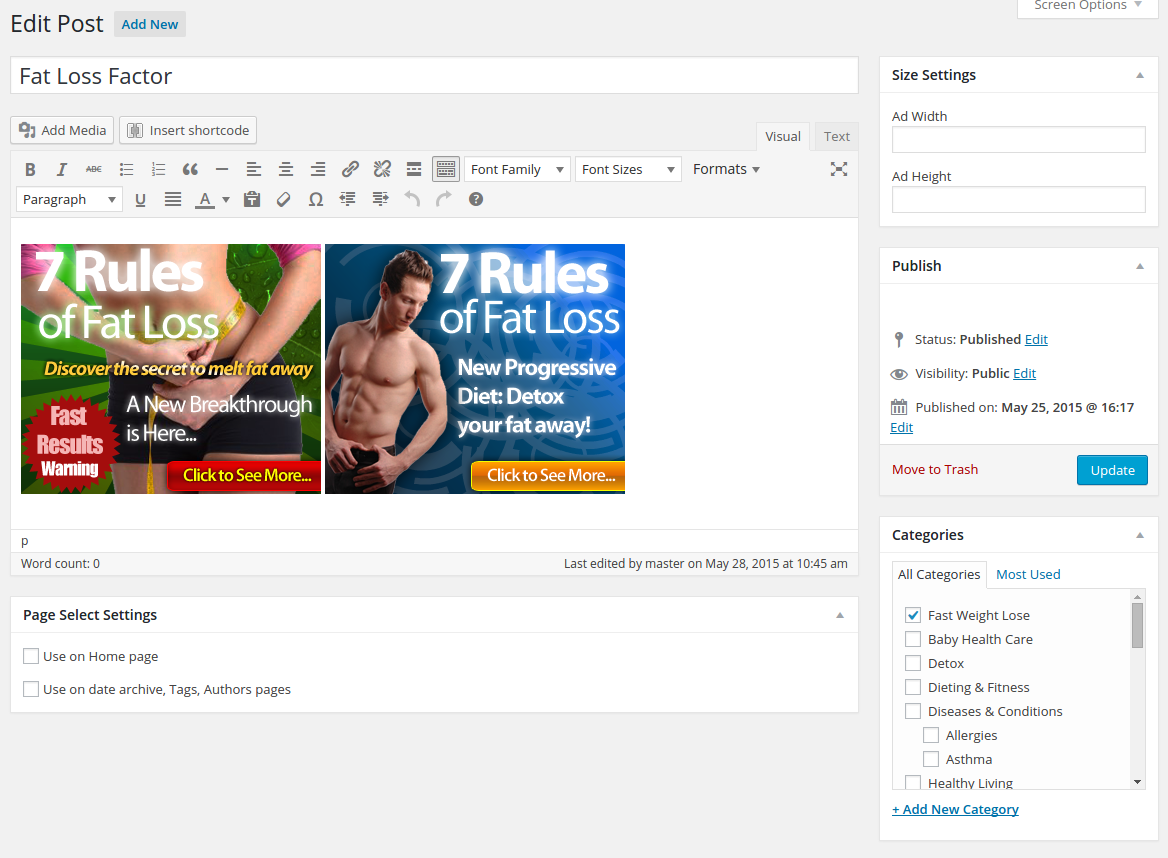This screenshot has width=1168, height=858.
Task: Expand Screen Options
Action: pyautogui.click(x=1088, y=7)
